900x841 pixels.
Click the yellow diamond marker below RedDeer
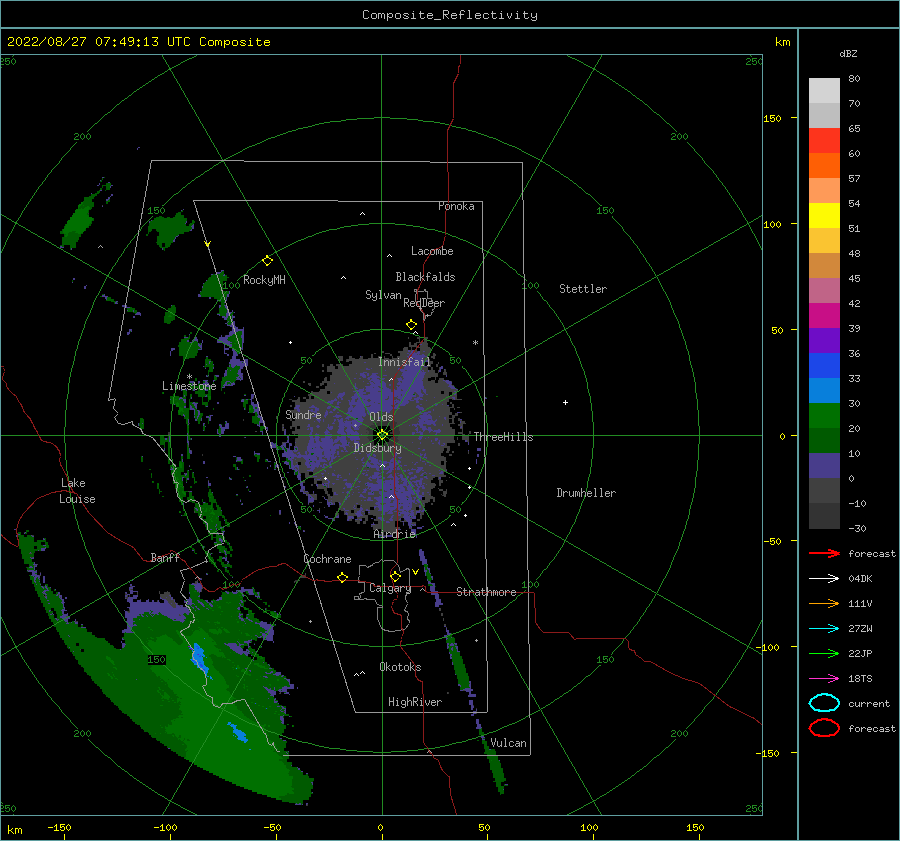click(x=411, y=325)
